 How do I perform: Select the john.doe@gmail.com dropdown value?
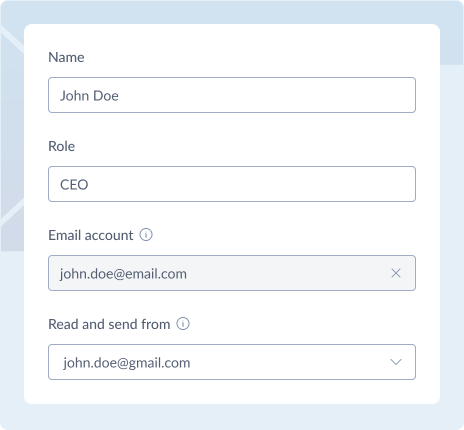pos(127,363)
